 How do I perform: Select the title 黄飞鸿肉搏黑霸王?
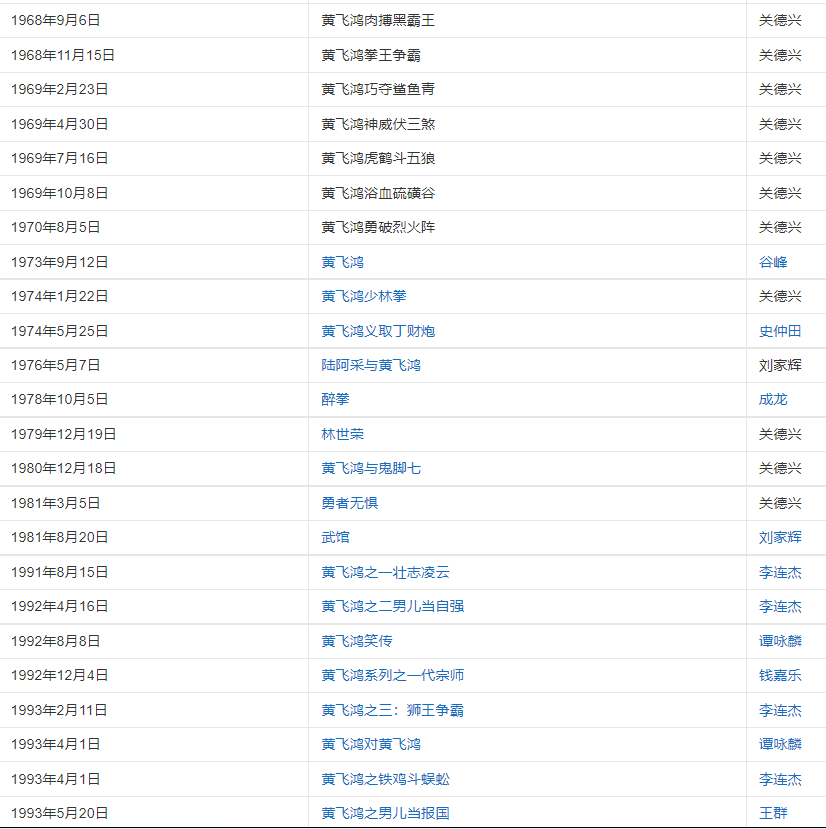(x=378, y=21)
